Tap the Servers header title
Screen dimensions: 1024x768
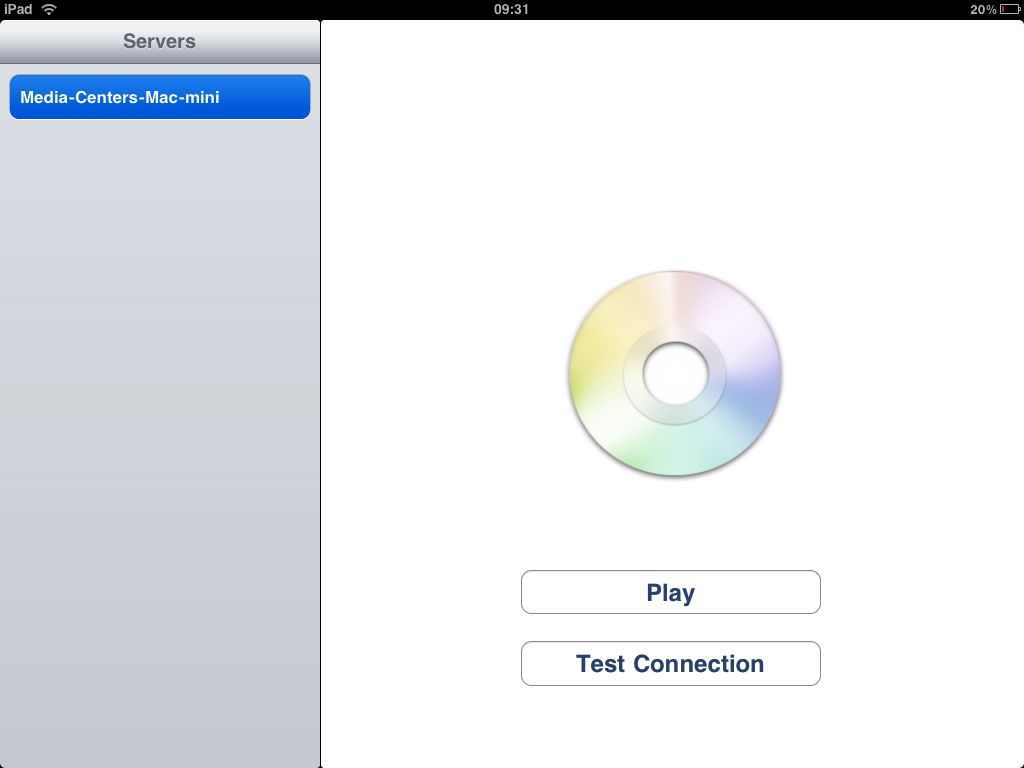[160, 41]
